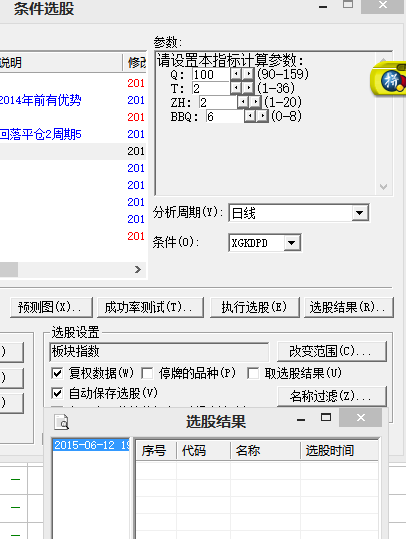Decrease the ZH parameter with left arrow
Image resolution: width=406 pixels, height=539 pixels.
243,102
